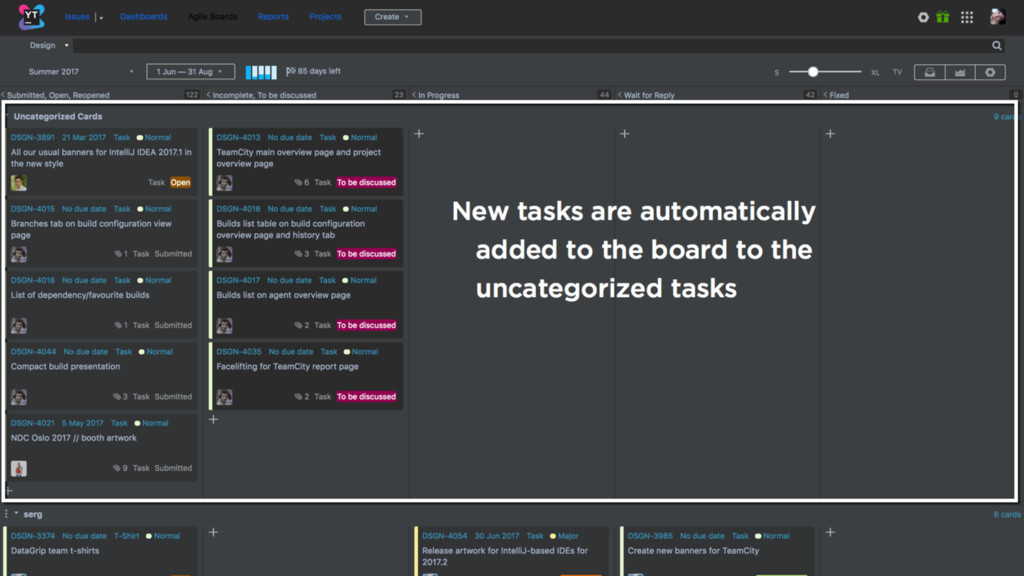
Task: Click '21 Mar 2017' date on DSGN-3891
Action: [84, 138]
